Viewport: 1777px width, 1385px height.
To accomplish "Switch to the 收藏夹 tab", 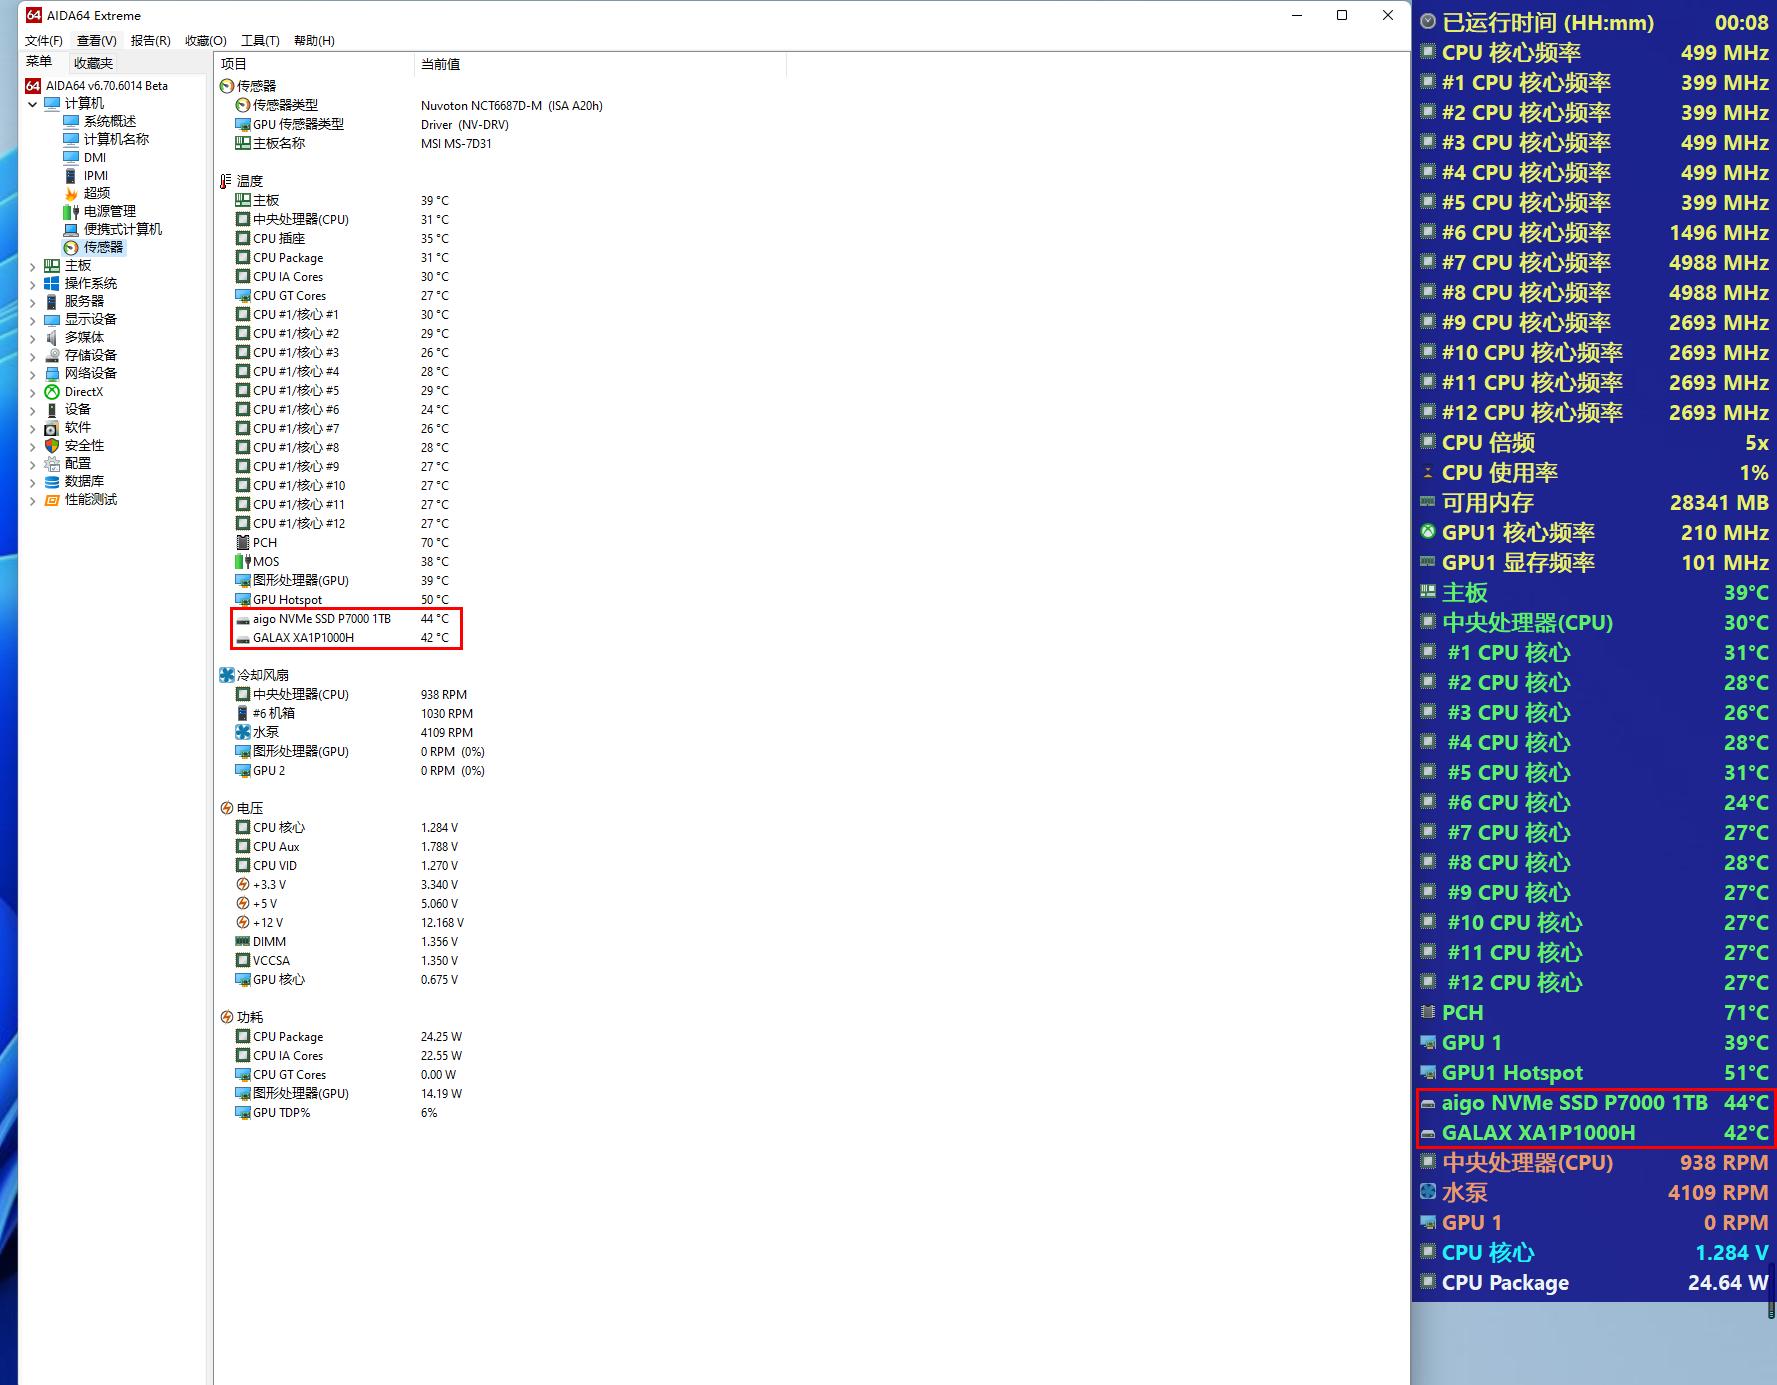I will coord(93,63).
